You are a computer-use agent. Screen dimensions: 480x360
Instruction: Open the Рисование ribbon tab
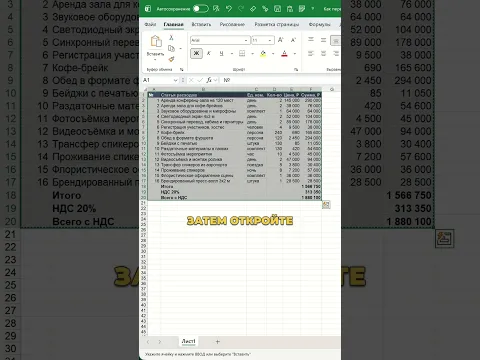(x=232, y=24)
